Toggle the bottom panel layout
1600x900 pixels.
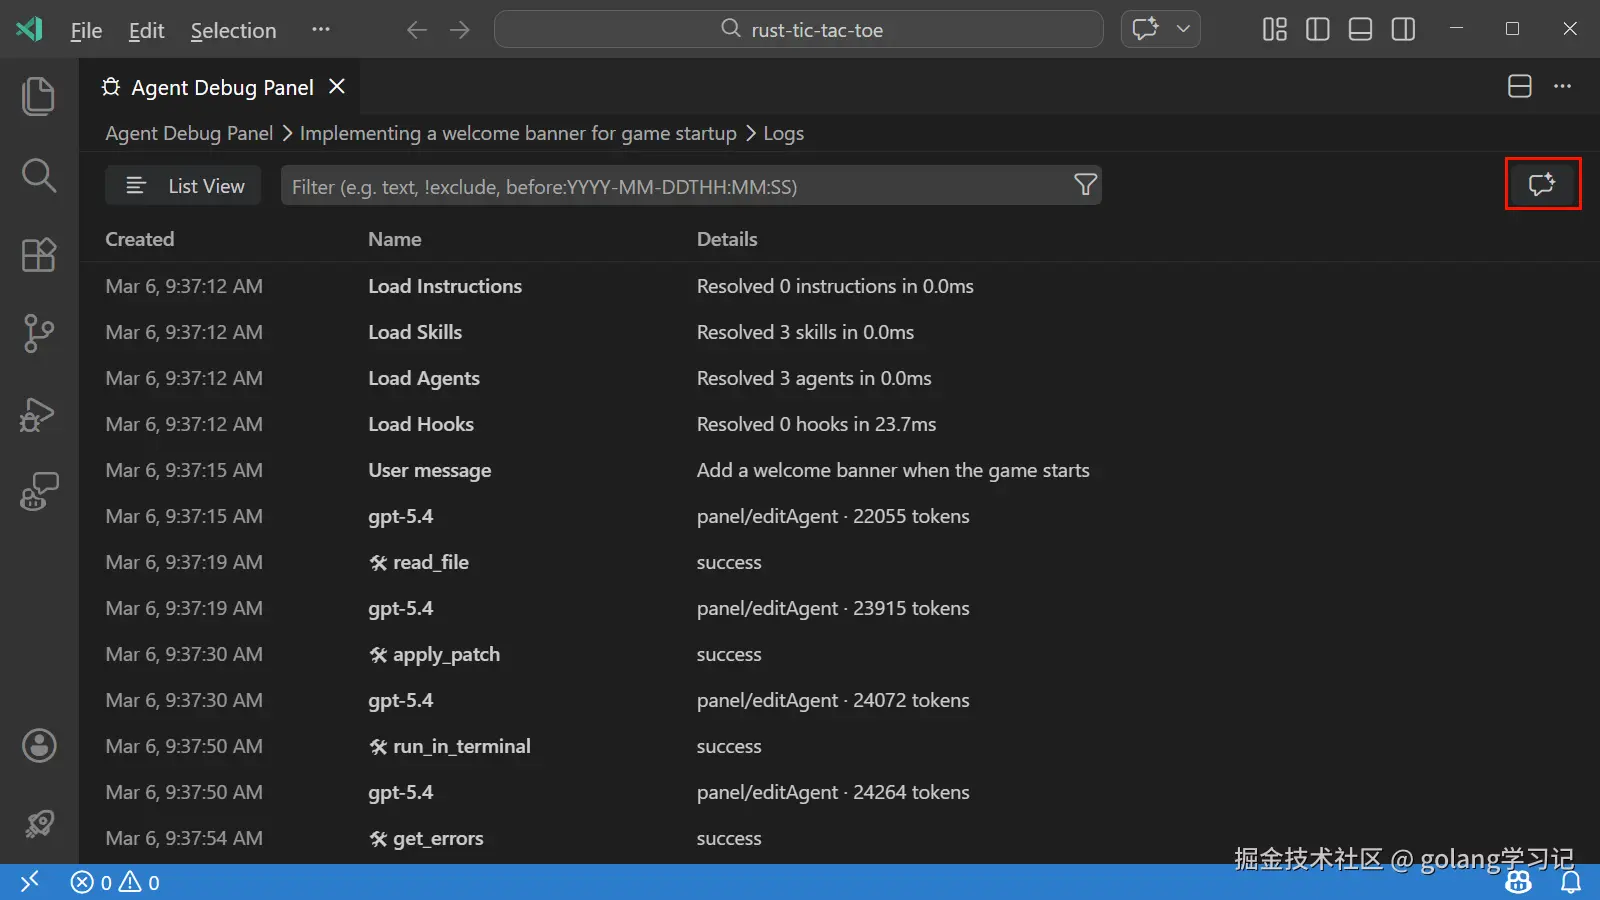tap(1360, 30)
